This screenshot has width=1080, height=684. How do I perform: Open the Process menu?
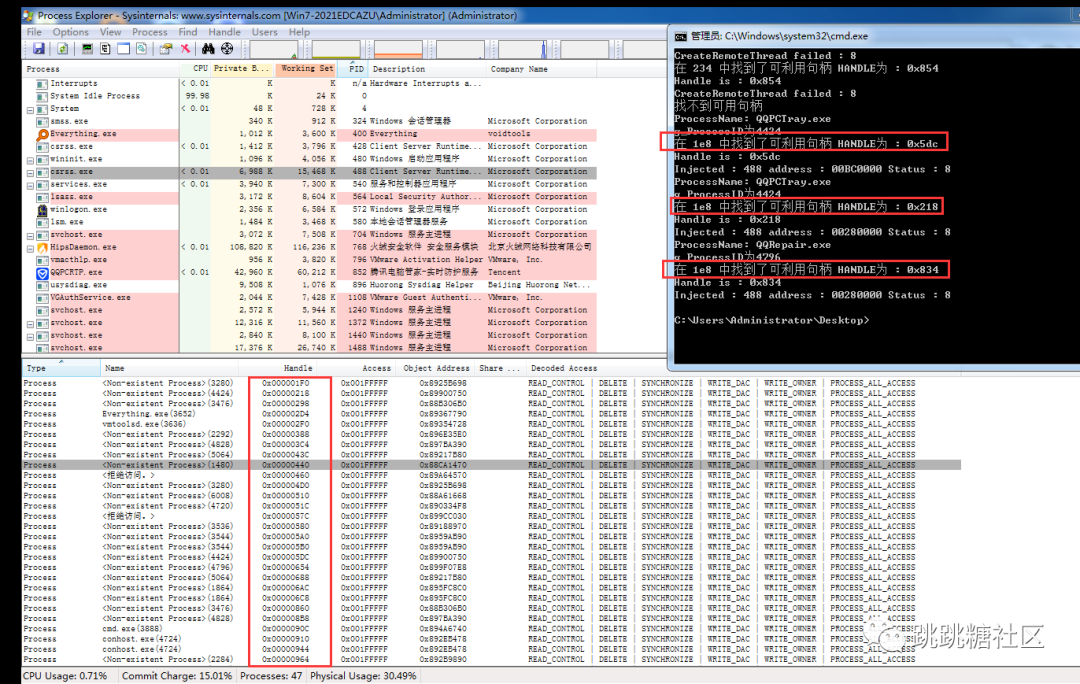(149, 32)
